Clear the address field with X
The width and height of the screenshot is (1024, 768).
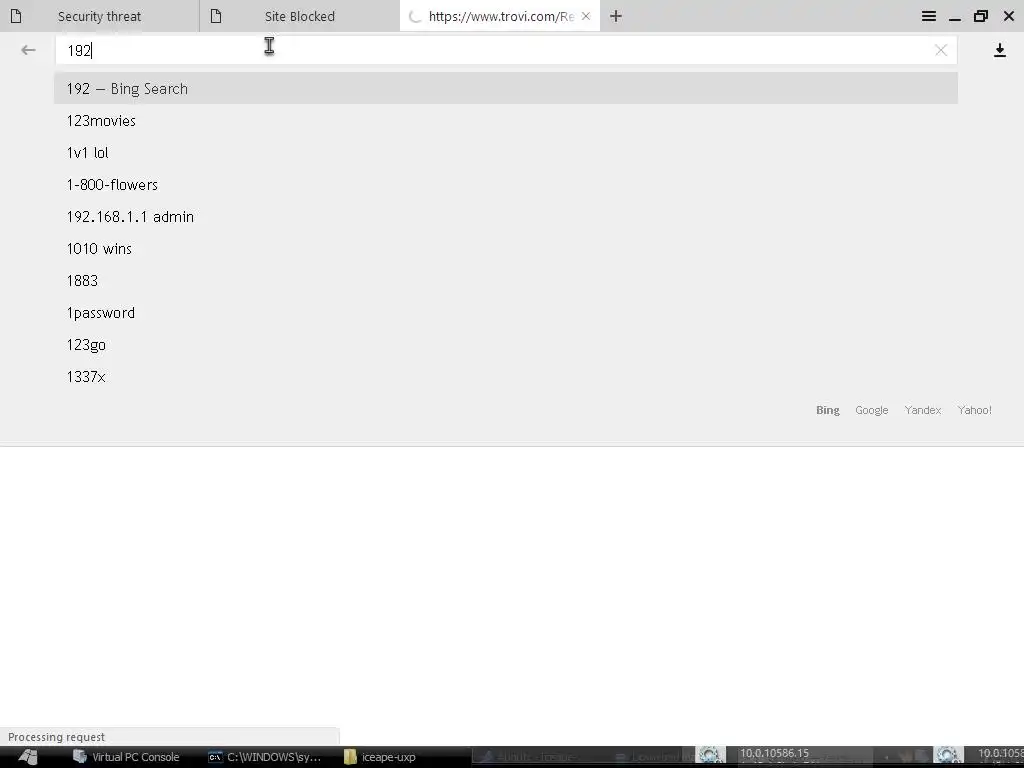940,50
